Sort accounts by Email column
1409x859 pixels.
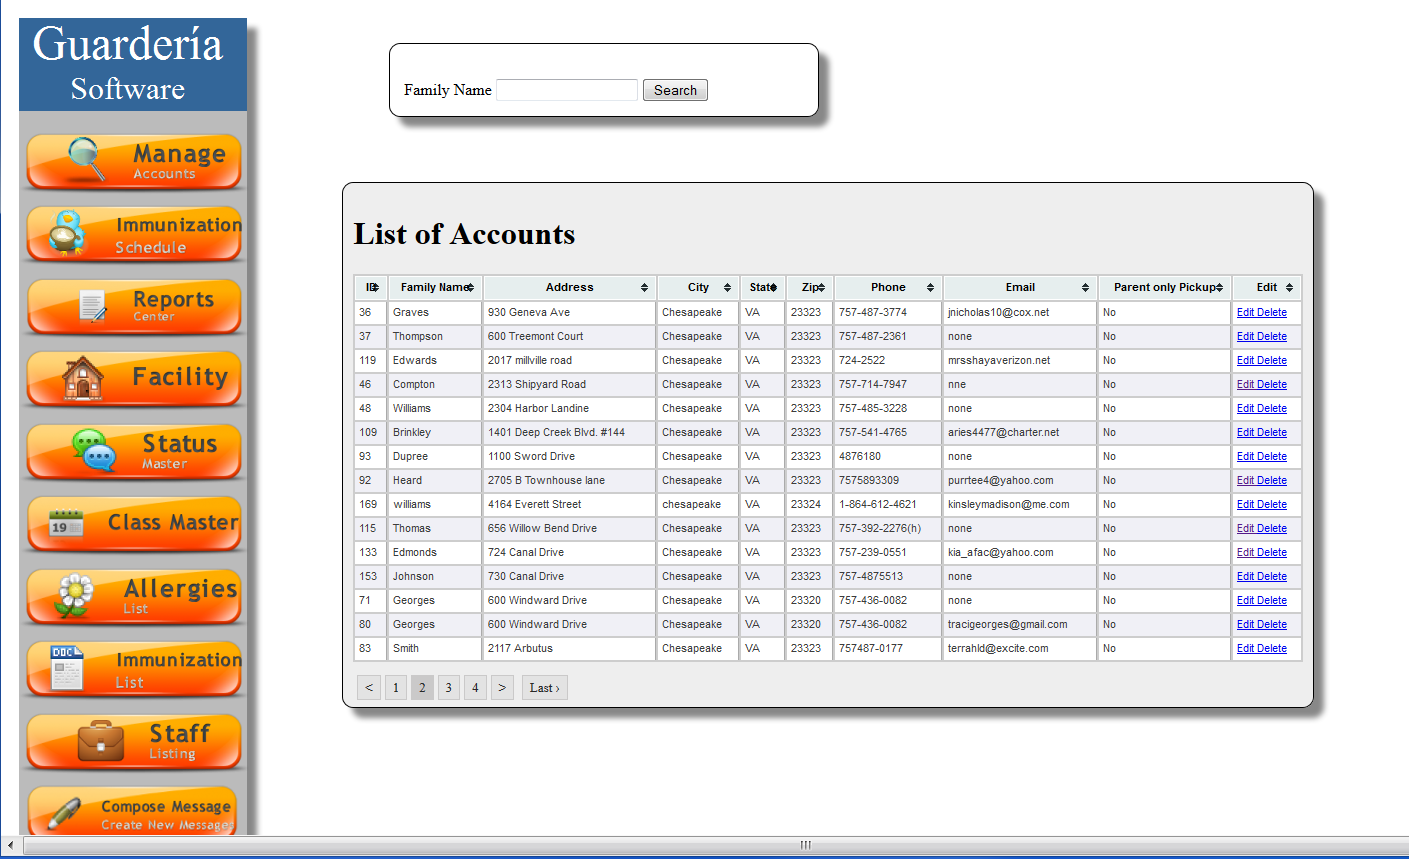tap(1018, 287)
